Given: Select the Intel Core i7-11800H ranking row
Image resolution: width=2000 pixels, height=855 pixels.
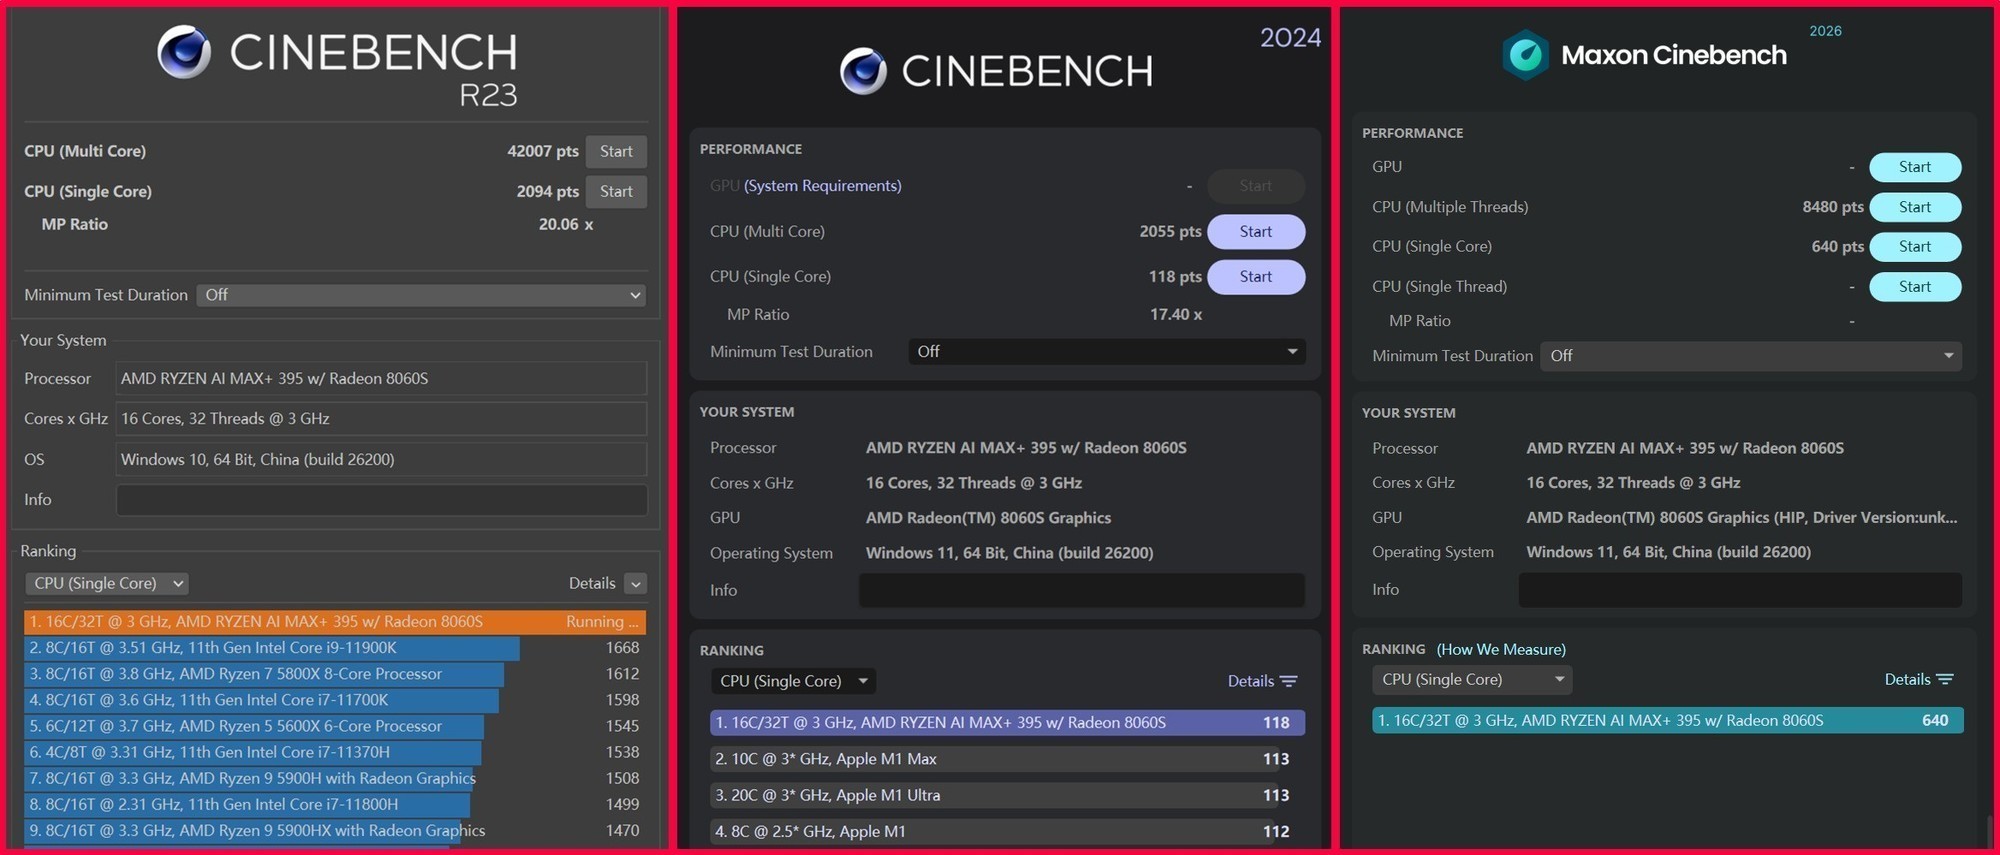Looking at the screenshot, I should point(335,804).
